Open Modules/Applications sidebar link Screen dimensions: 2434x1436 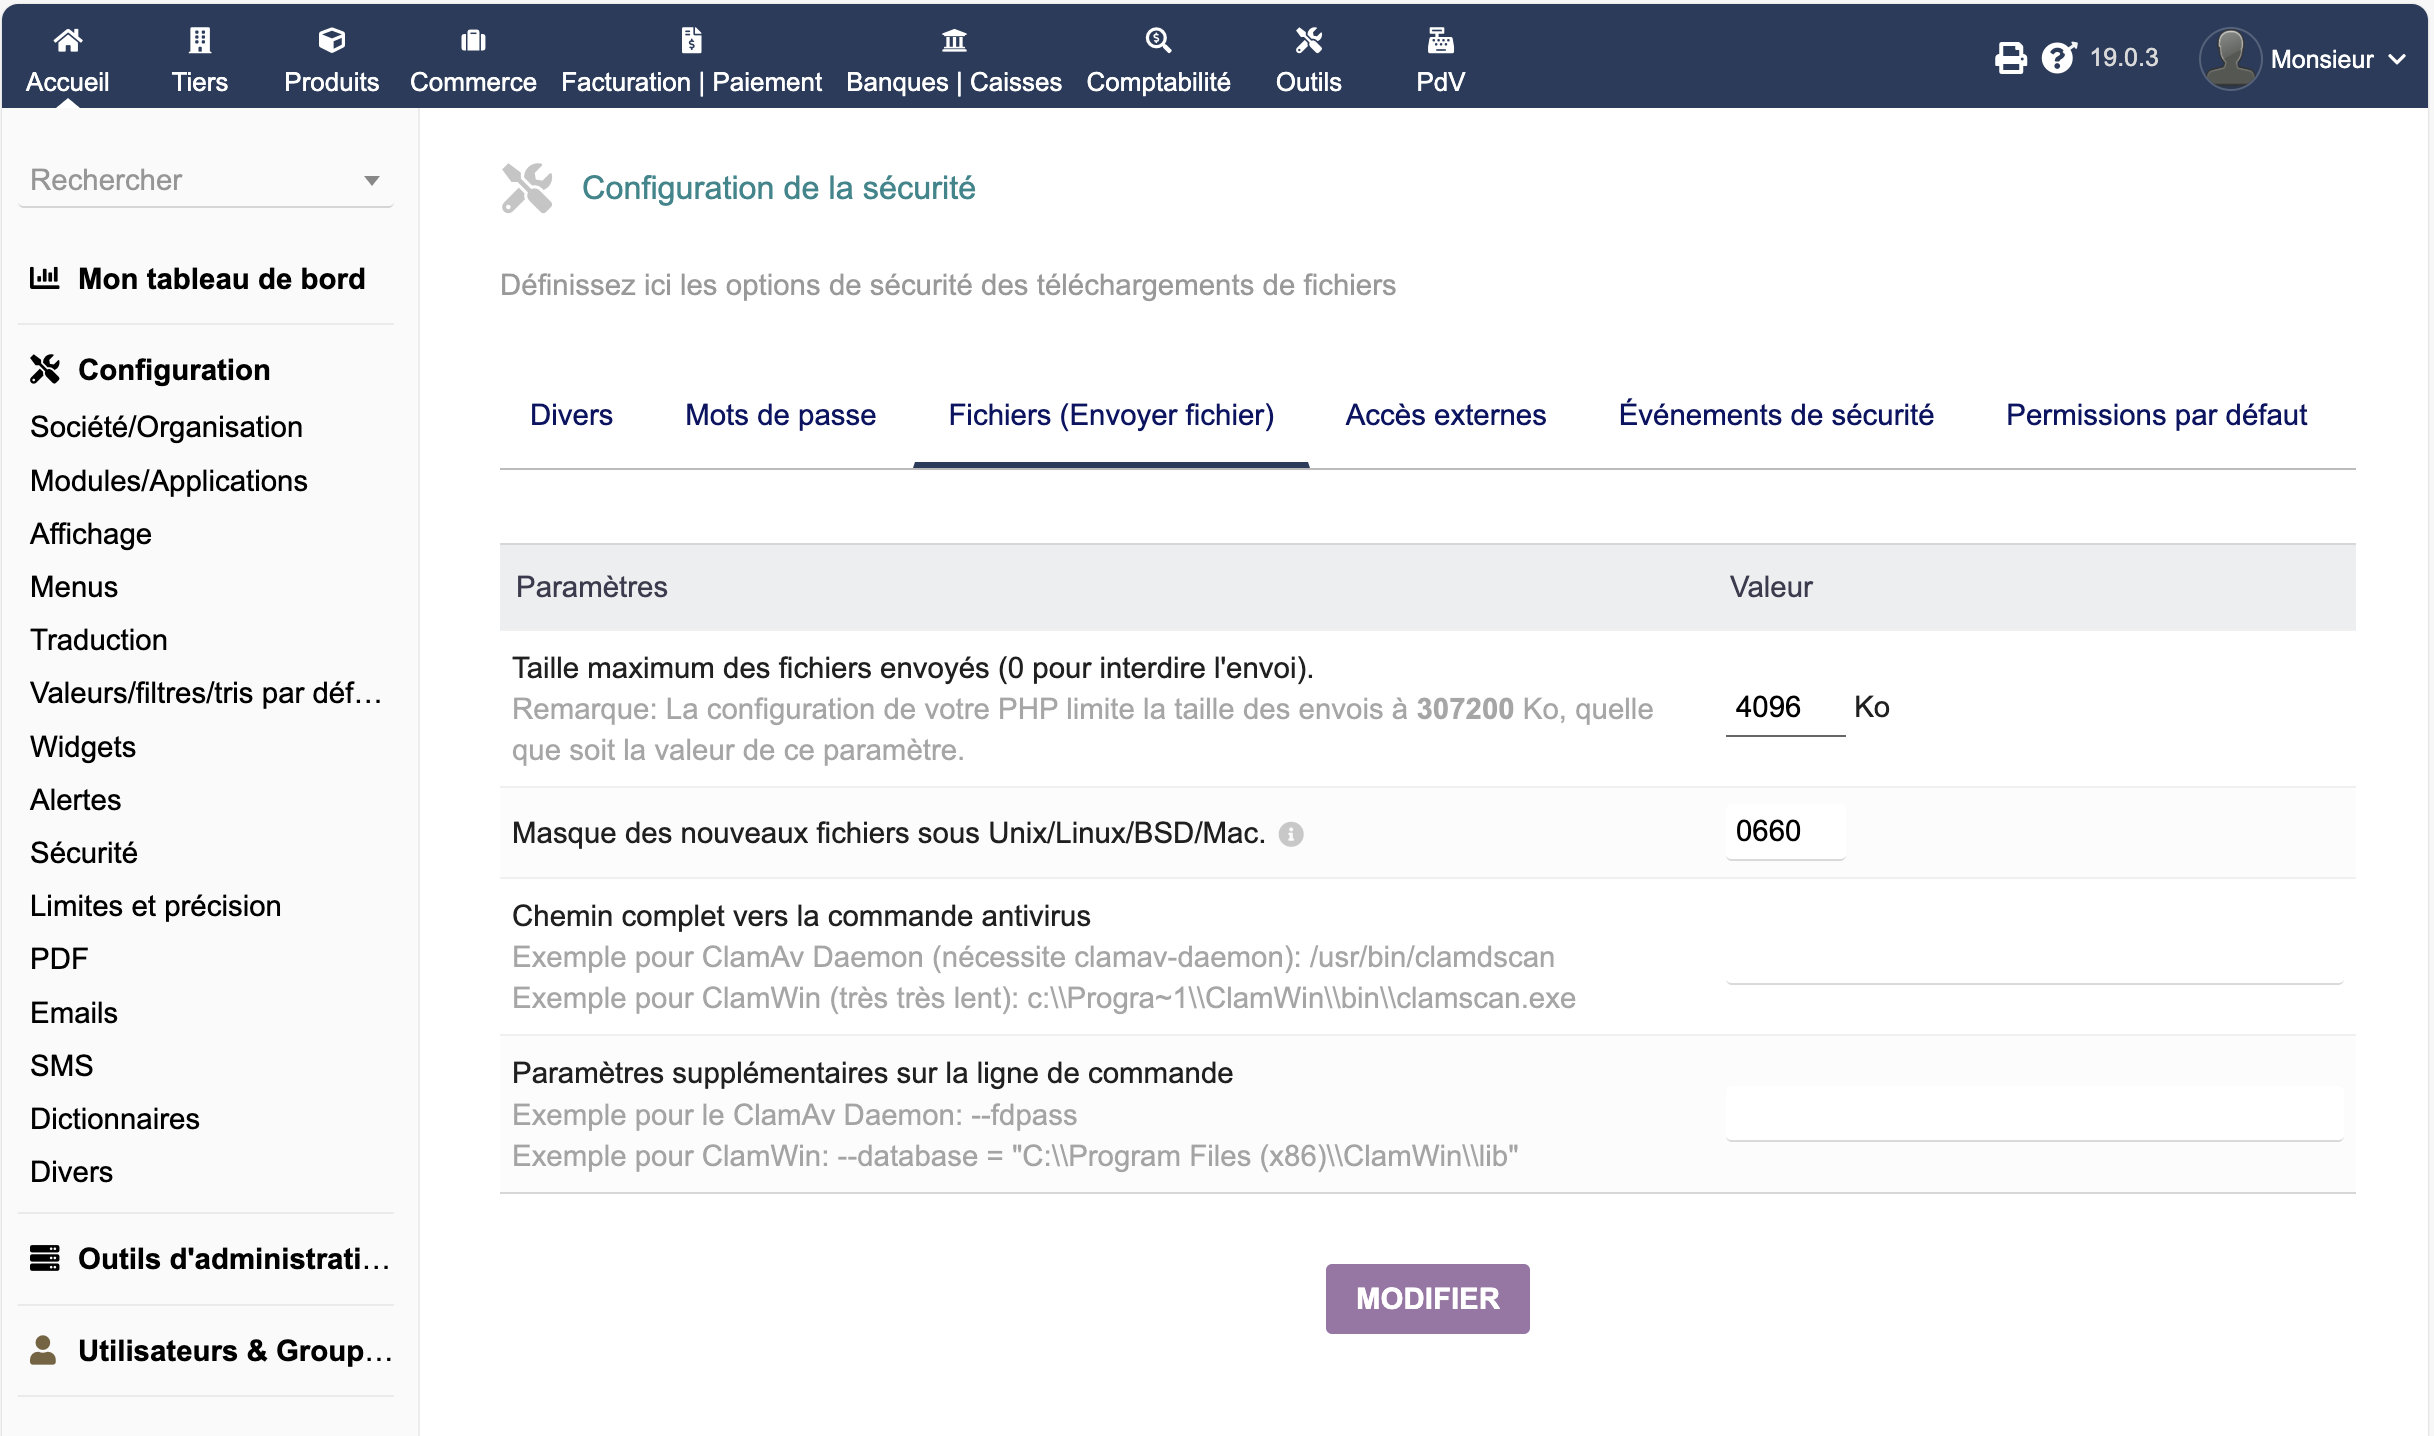pos(168,481)
